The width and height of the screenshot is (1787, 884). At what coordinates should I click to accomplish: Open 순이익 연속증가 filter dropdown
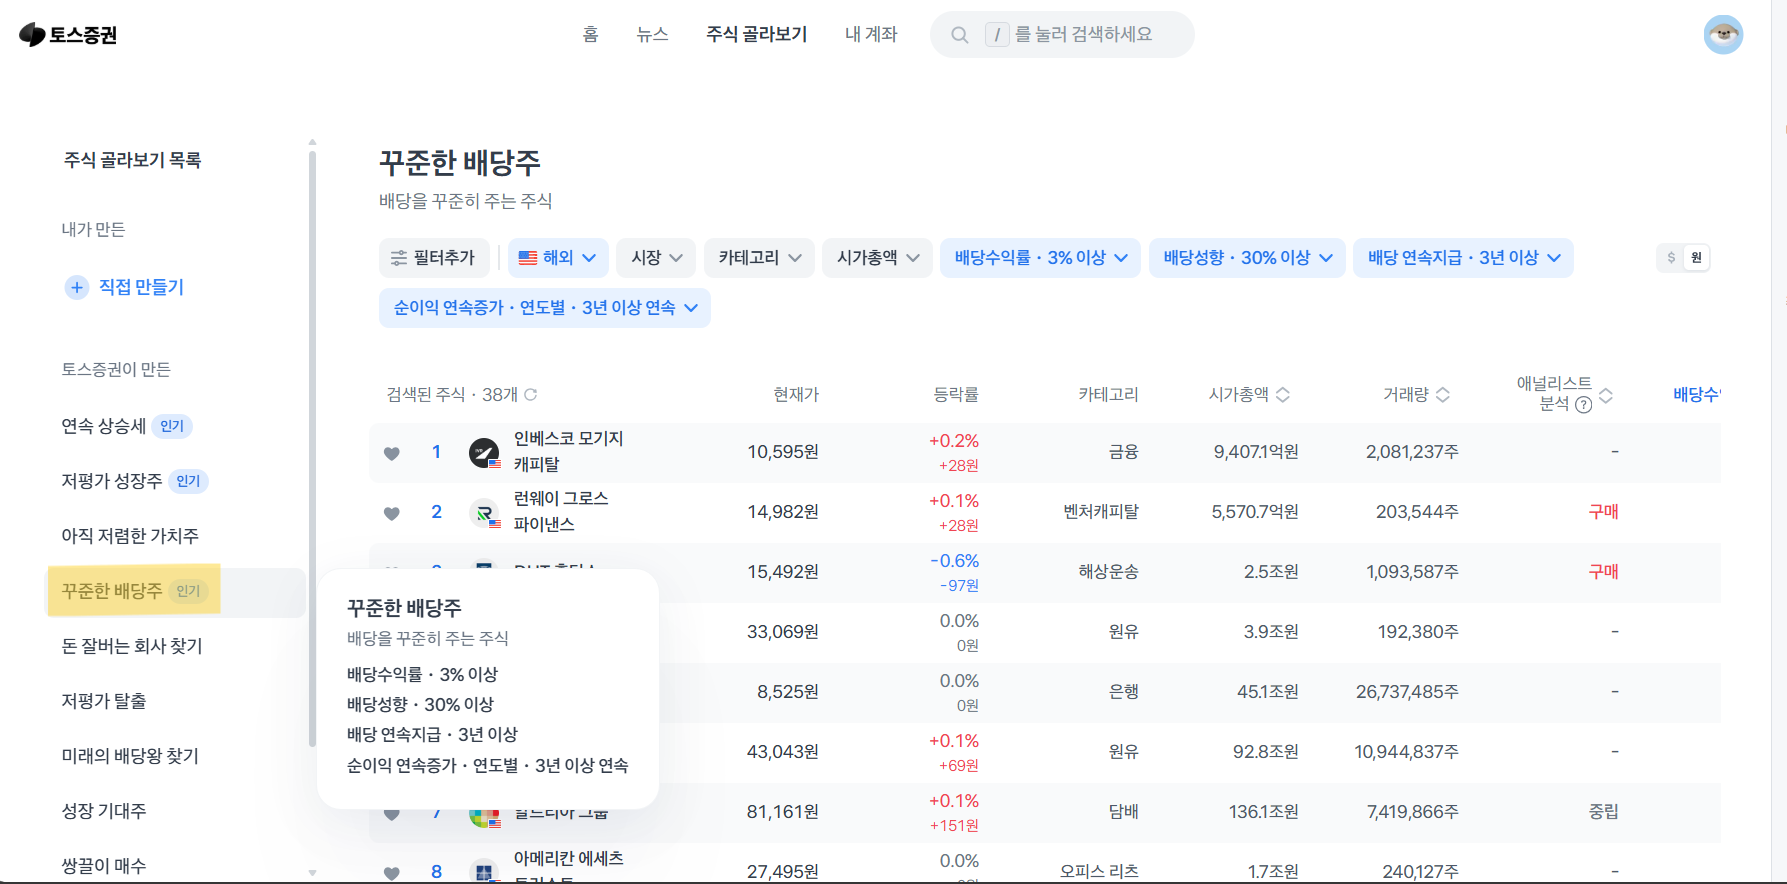pos(545,308)
